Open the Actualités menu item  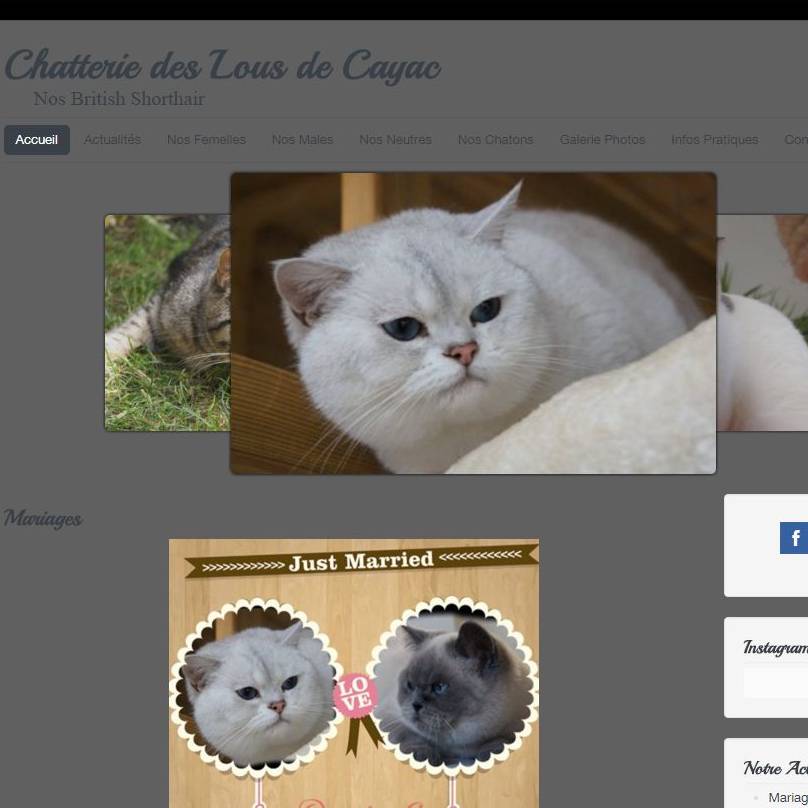[112, 140]
